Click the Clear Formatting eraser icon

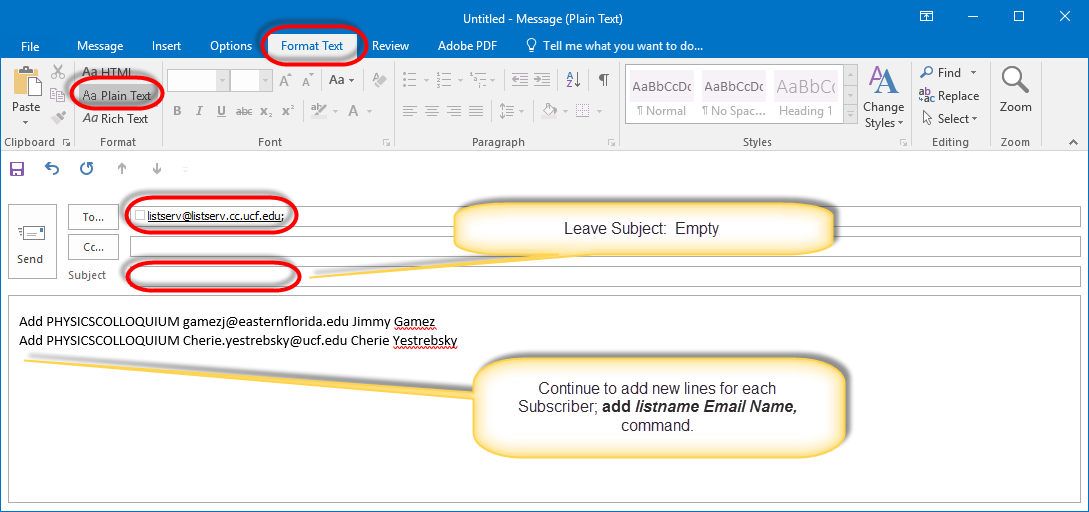(379, 80)
